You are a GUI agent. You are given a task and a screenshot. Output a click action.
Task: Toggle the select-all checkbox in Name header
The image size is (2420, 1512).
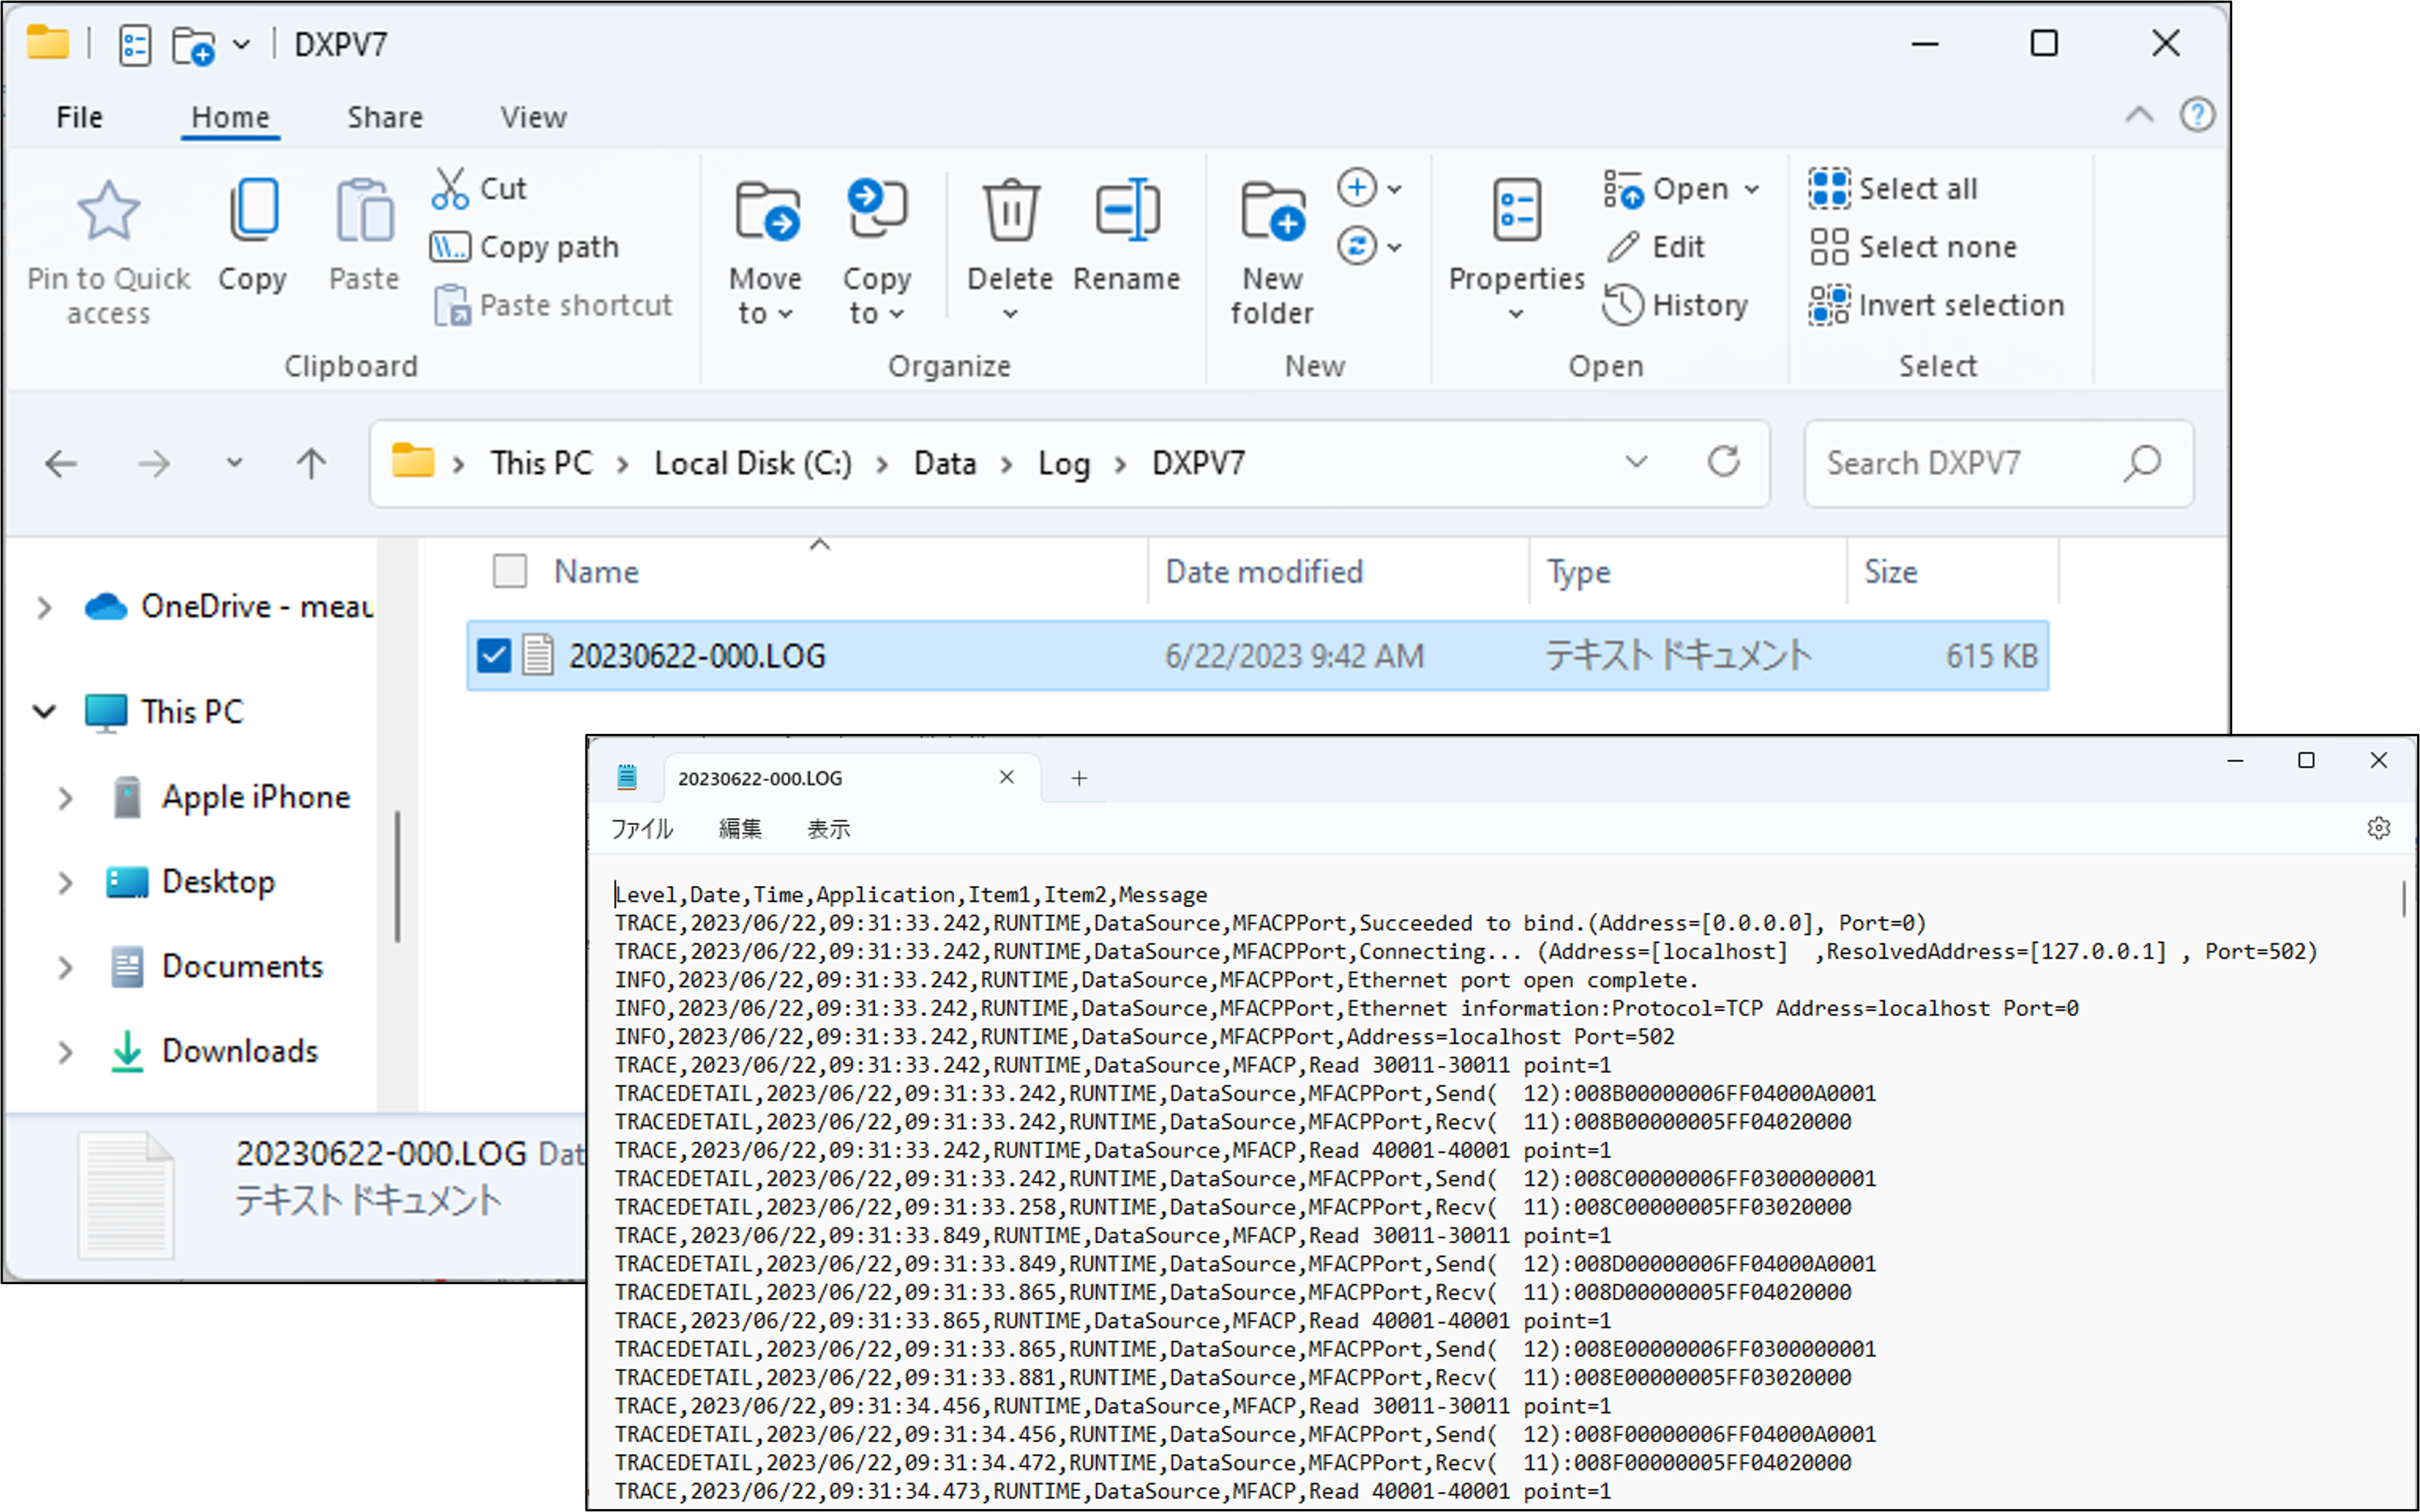[510, 572]
